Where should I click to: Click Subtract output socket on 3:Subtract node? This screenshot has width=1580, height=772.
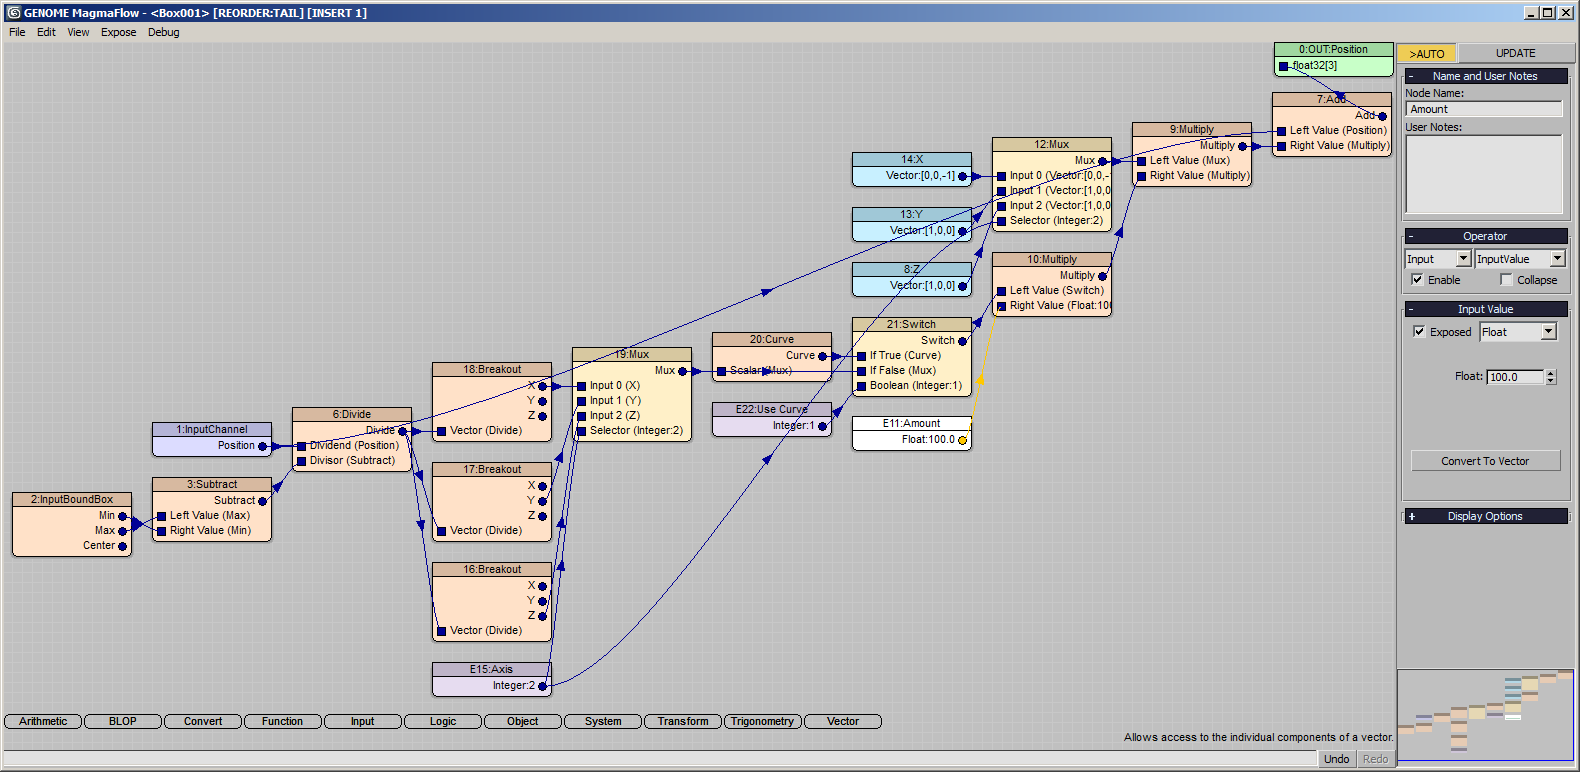coord(263,501)
